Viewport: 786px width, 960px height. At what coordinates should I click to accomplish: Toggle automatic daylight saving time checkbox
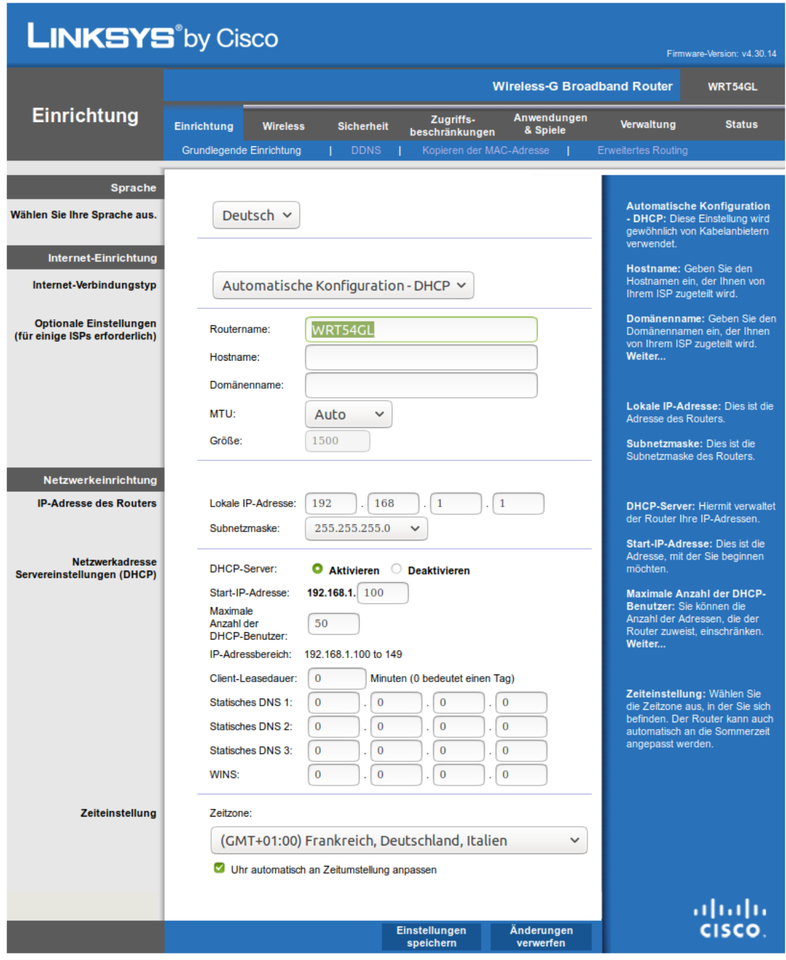[x=219, y=869]
